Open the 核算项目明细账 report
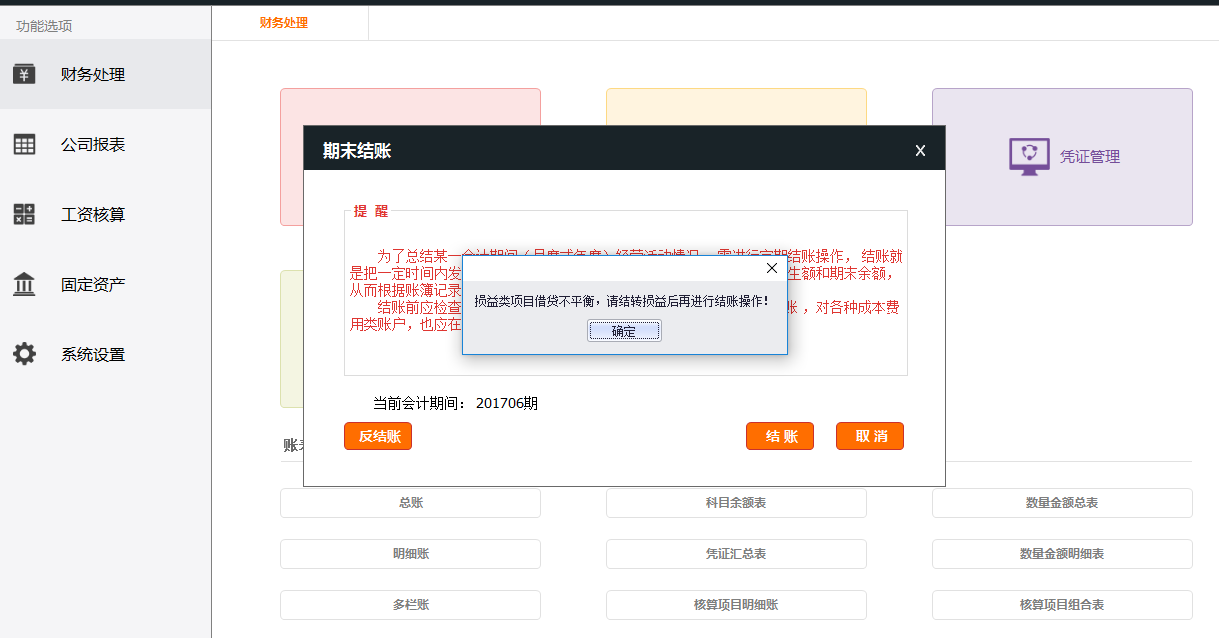Image resolution: width=1219 pixels, height=638 pixels. (x=736, y=605)
